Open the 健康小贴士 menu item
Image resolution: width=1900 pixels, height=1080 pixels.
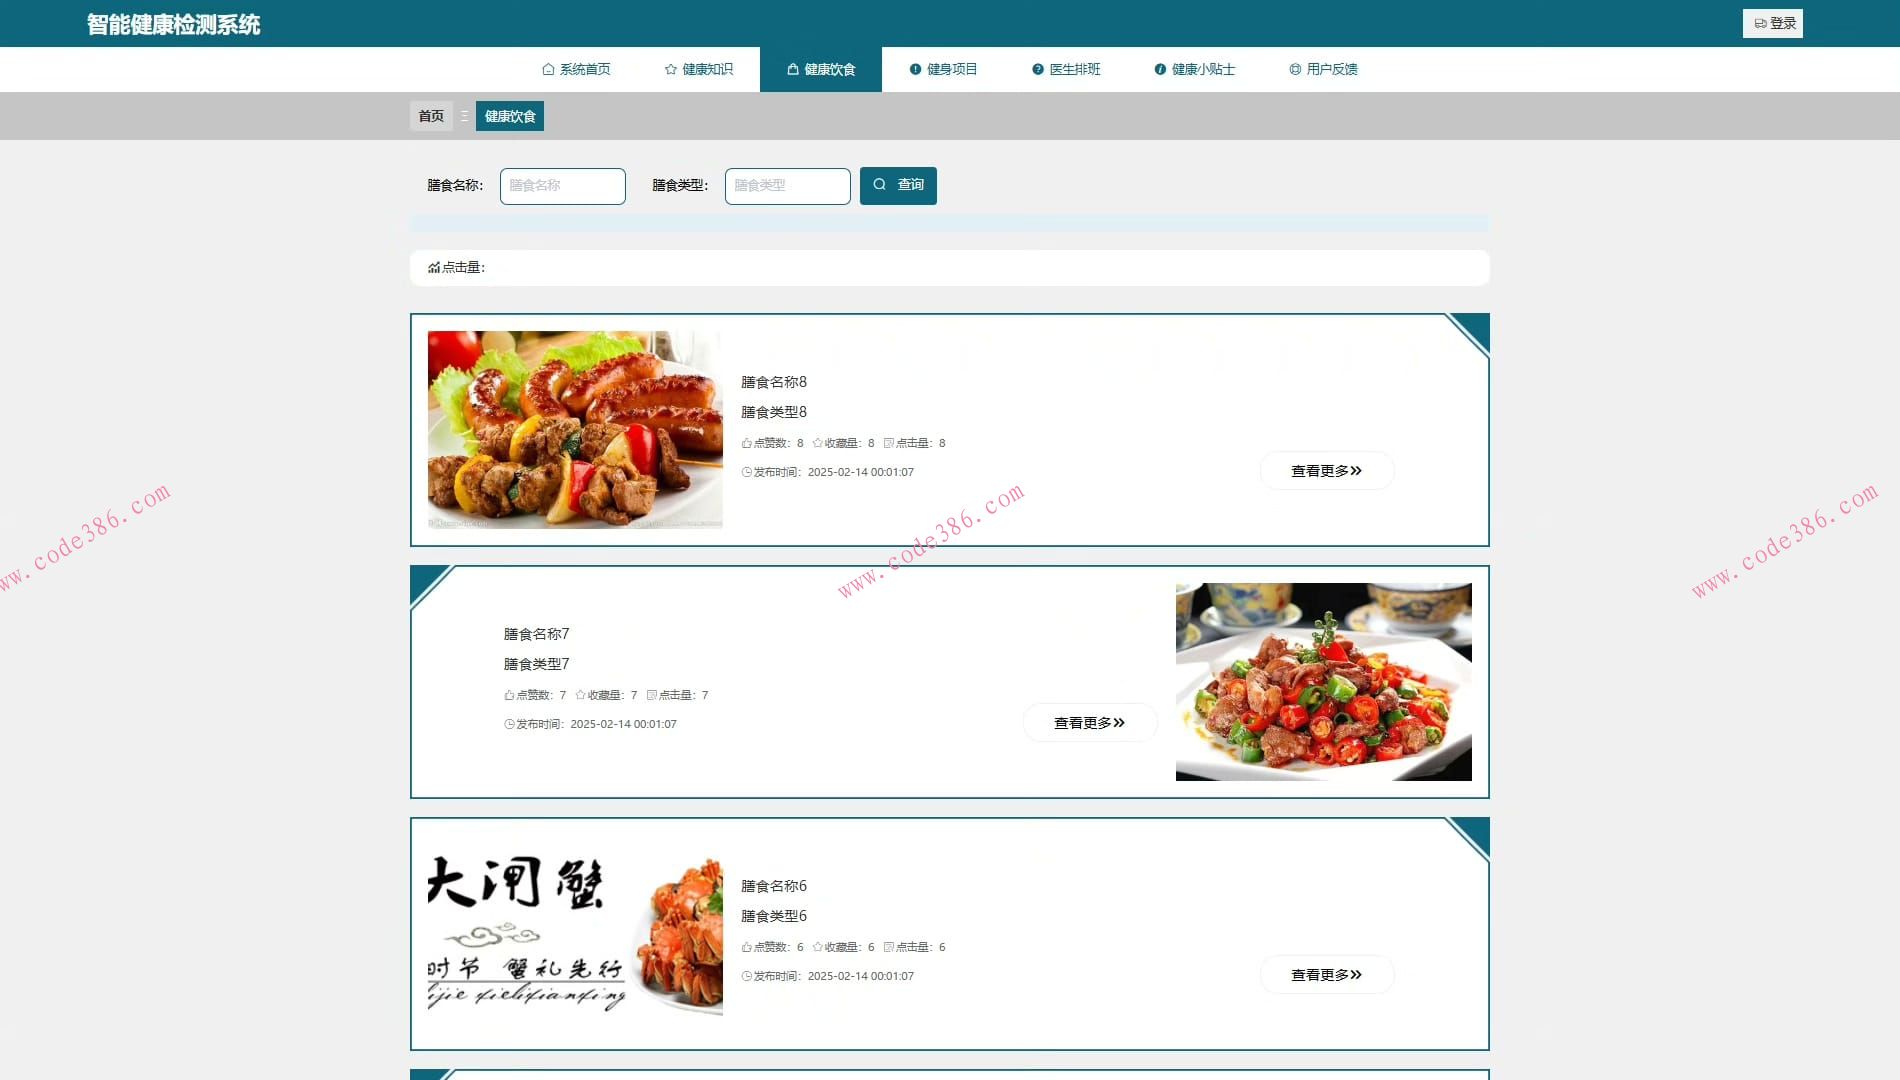click(x=1196, y=69)
